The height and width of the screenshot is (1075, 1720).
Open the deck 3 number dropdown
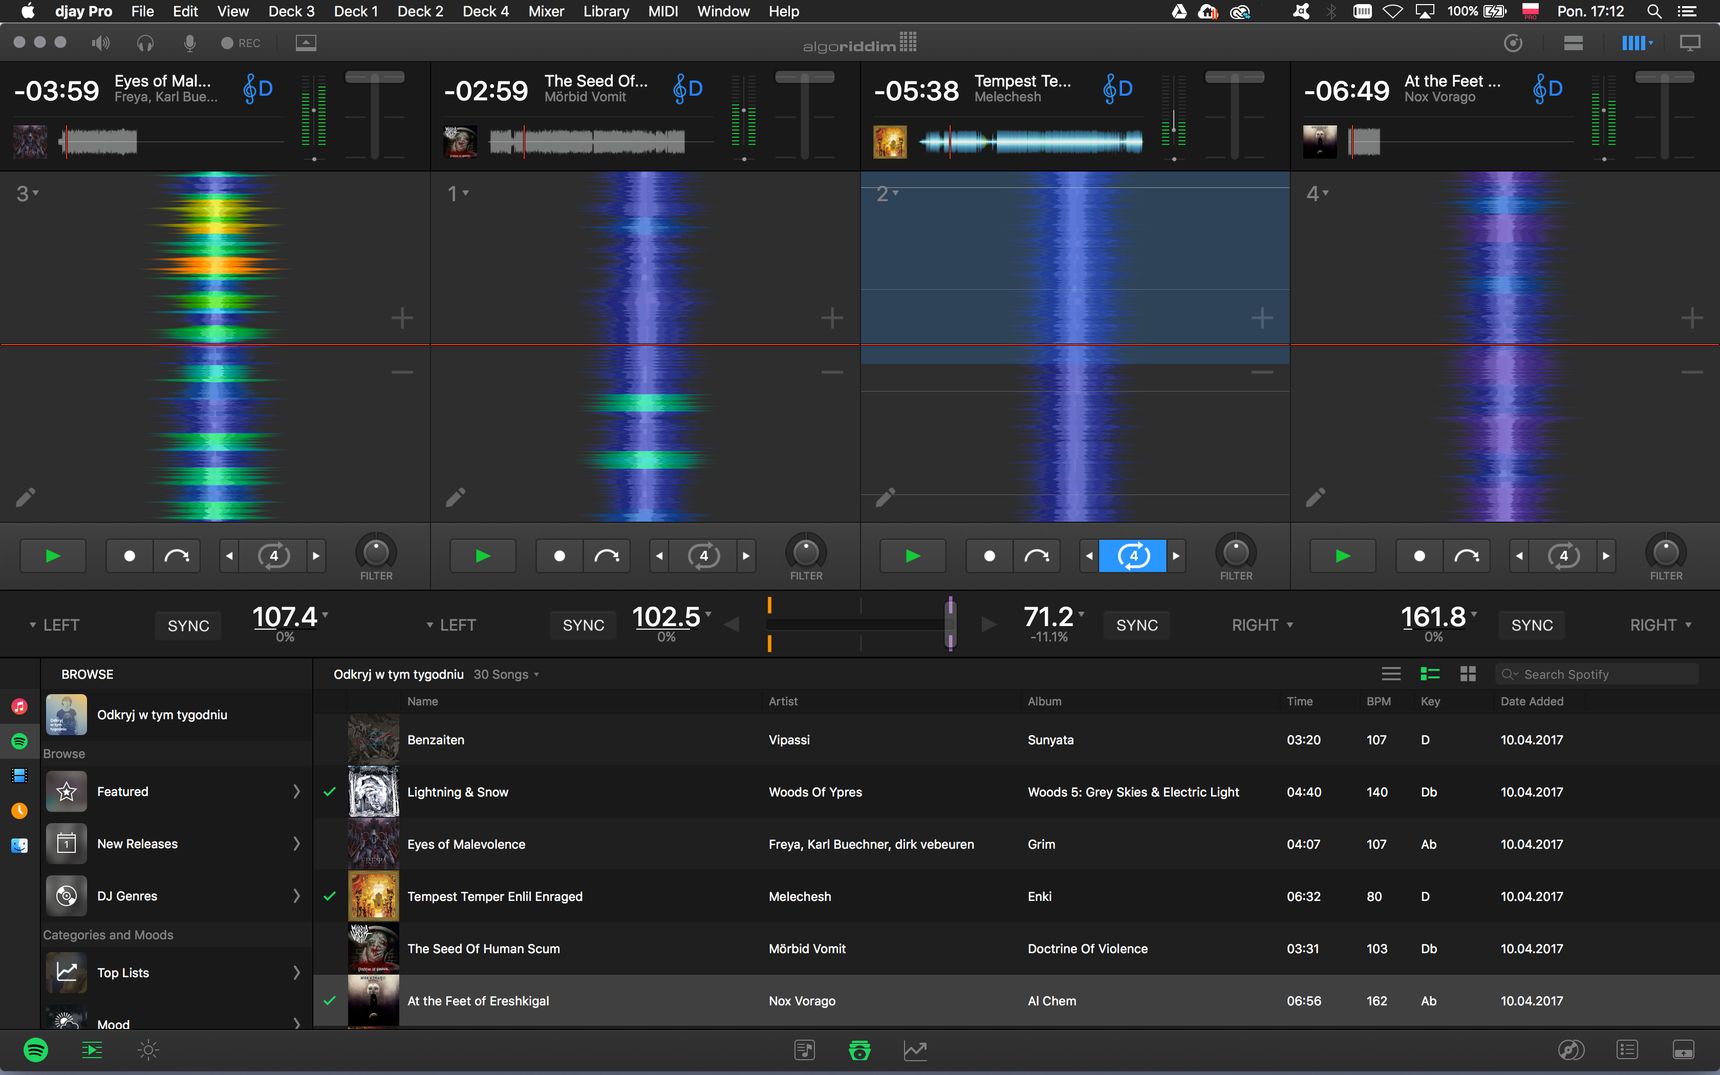(28, 193)
